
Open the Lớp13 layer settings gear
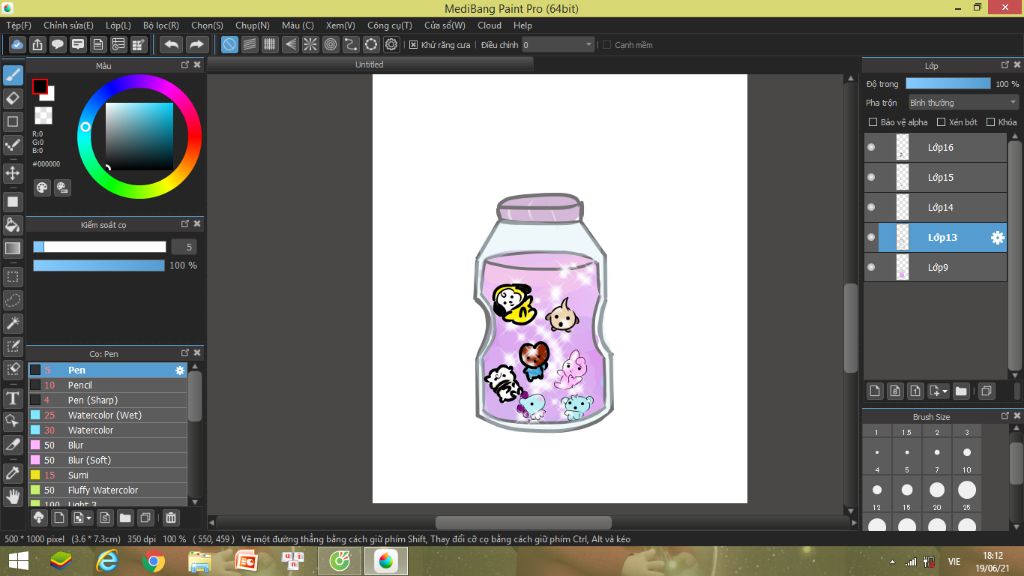pos(997,238)
